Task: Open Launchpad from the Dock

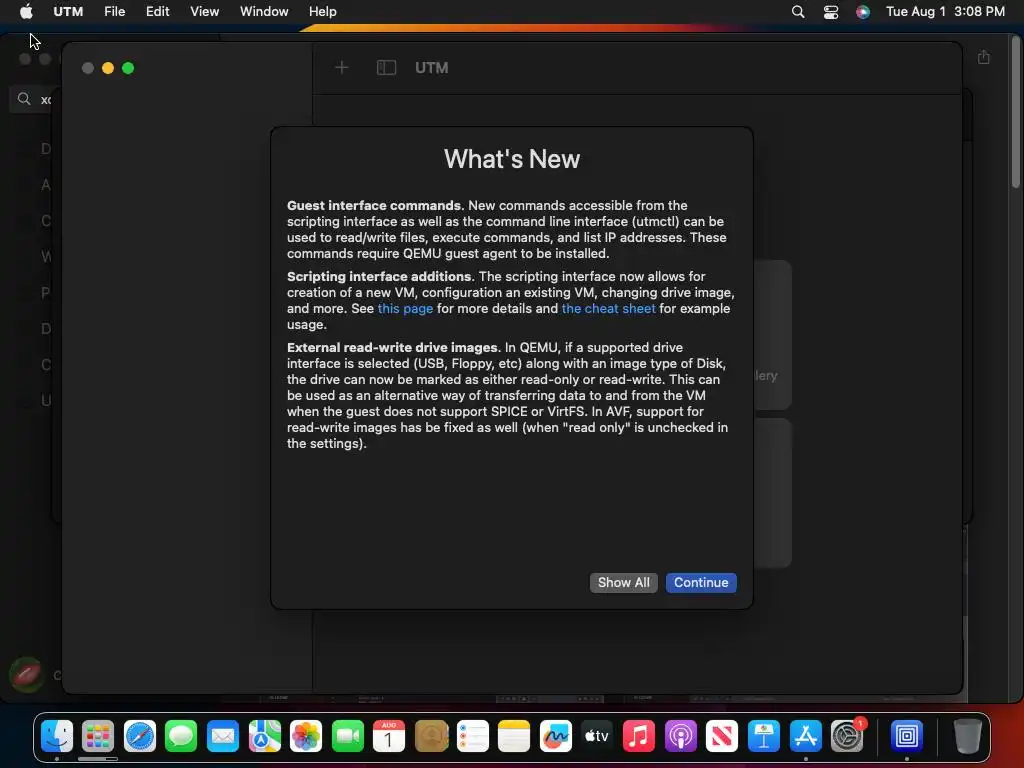Action: 98,736
